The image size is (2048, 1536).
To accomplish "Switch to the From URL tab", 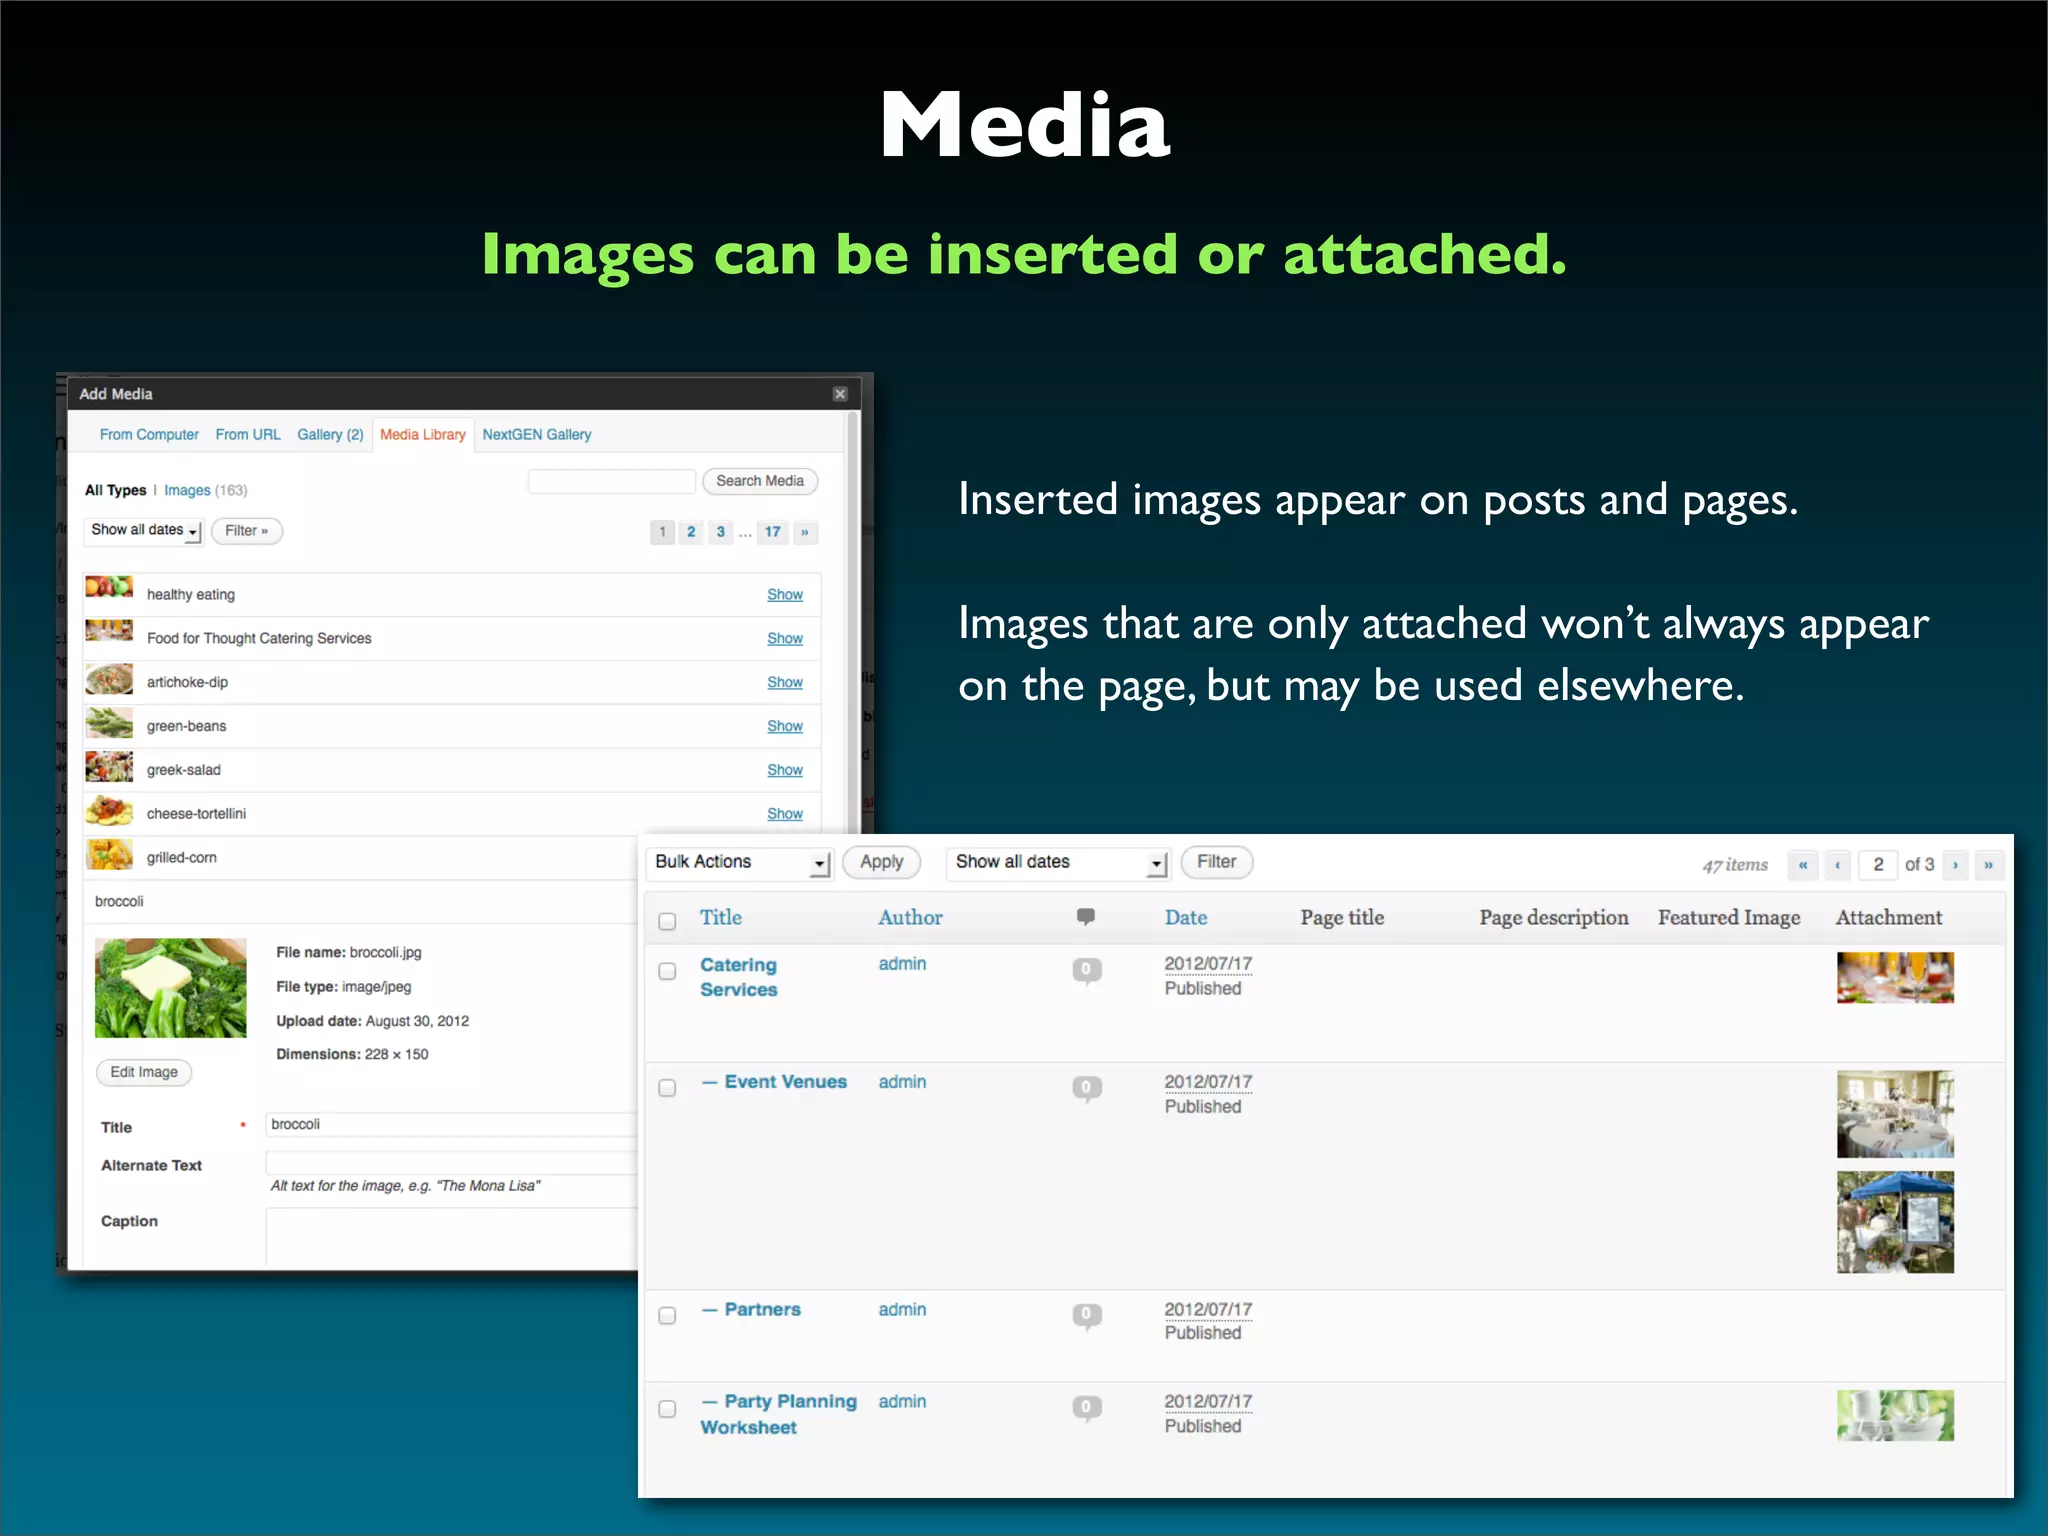I will point(248,435).
